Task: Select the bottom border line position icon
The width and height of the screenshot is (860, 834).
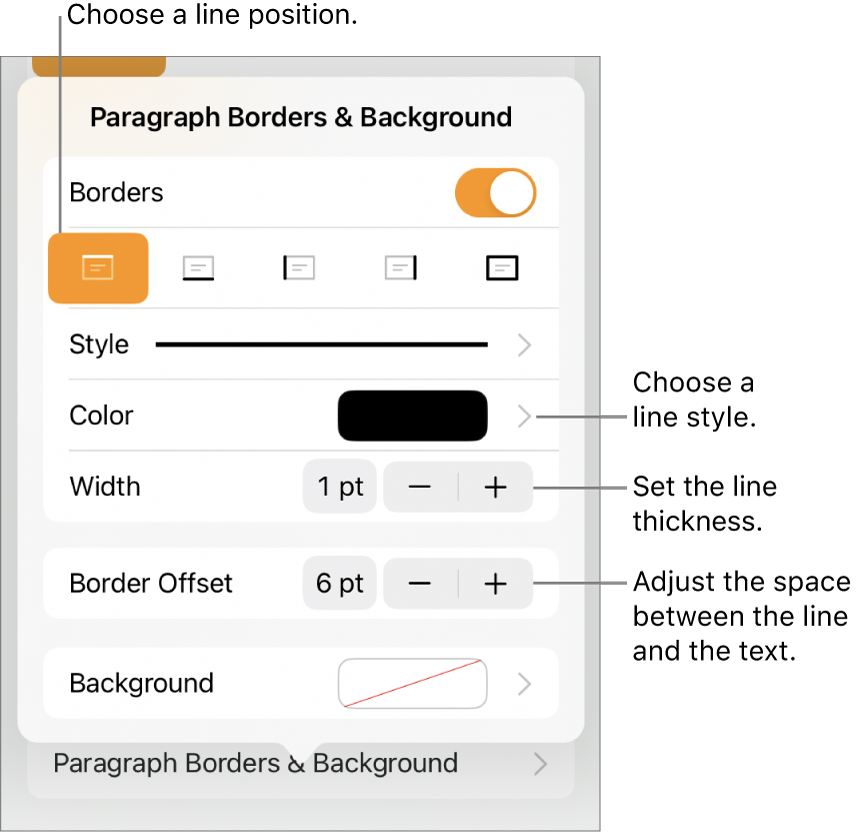Action: [199, 268]
